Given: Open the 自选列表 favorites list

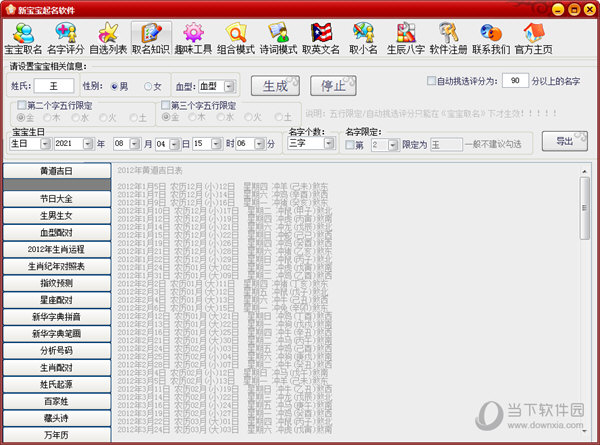Looking at the screenshot, I should (x=108, y=39).
